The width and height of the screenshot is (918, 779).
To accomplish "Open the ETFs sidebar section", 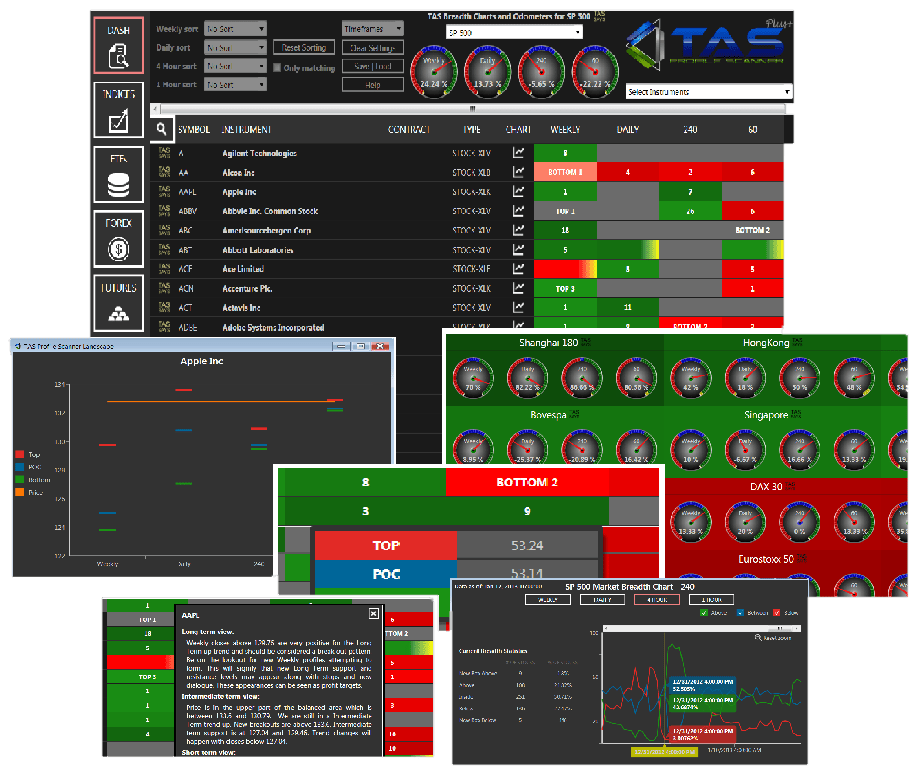I will 118,174.
